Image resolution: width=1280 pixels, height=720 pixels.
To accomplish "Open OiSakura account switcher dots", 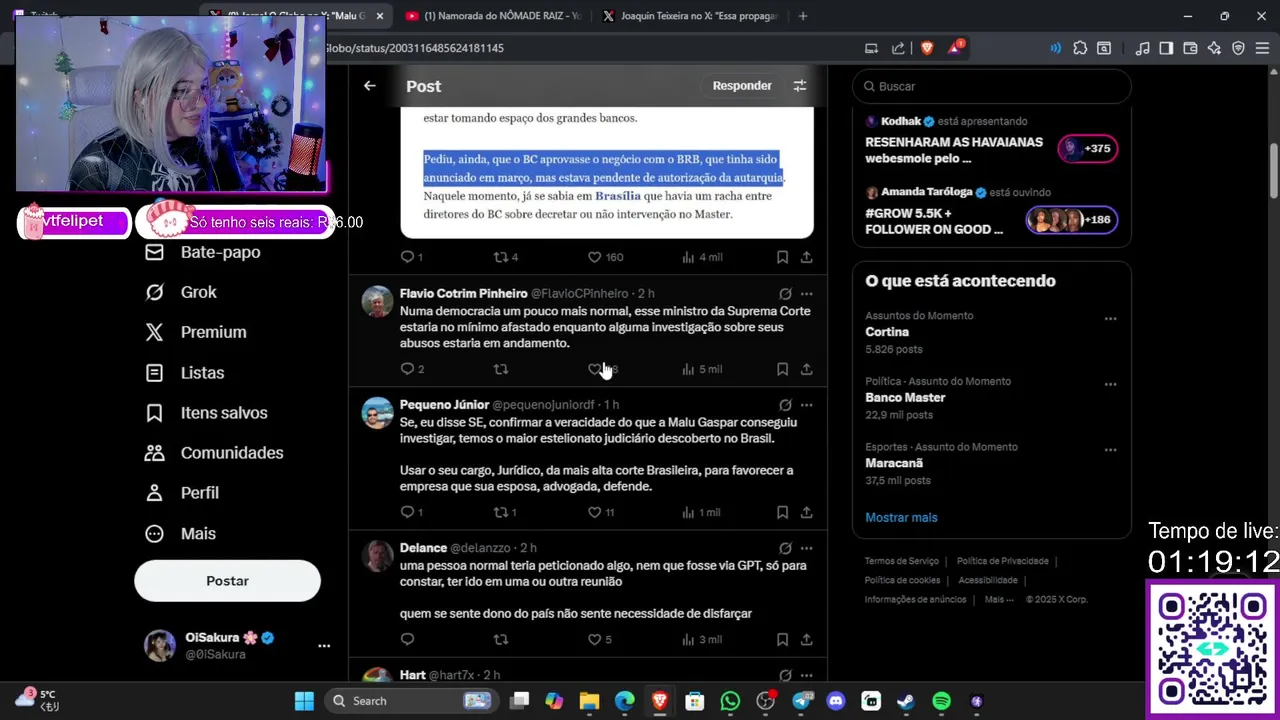I will 324,646.
